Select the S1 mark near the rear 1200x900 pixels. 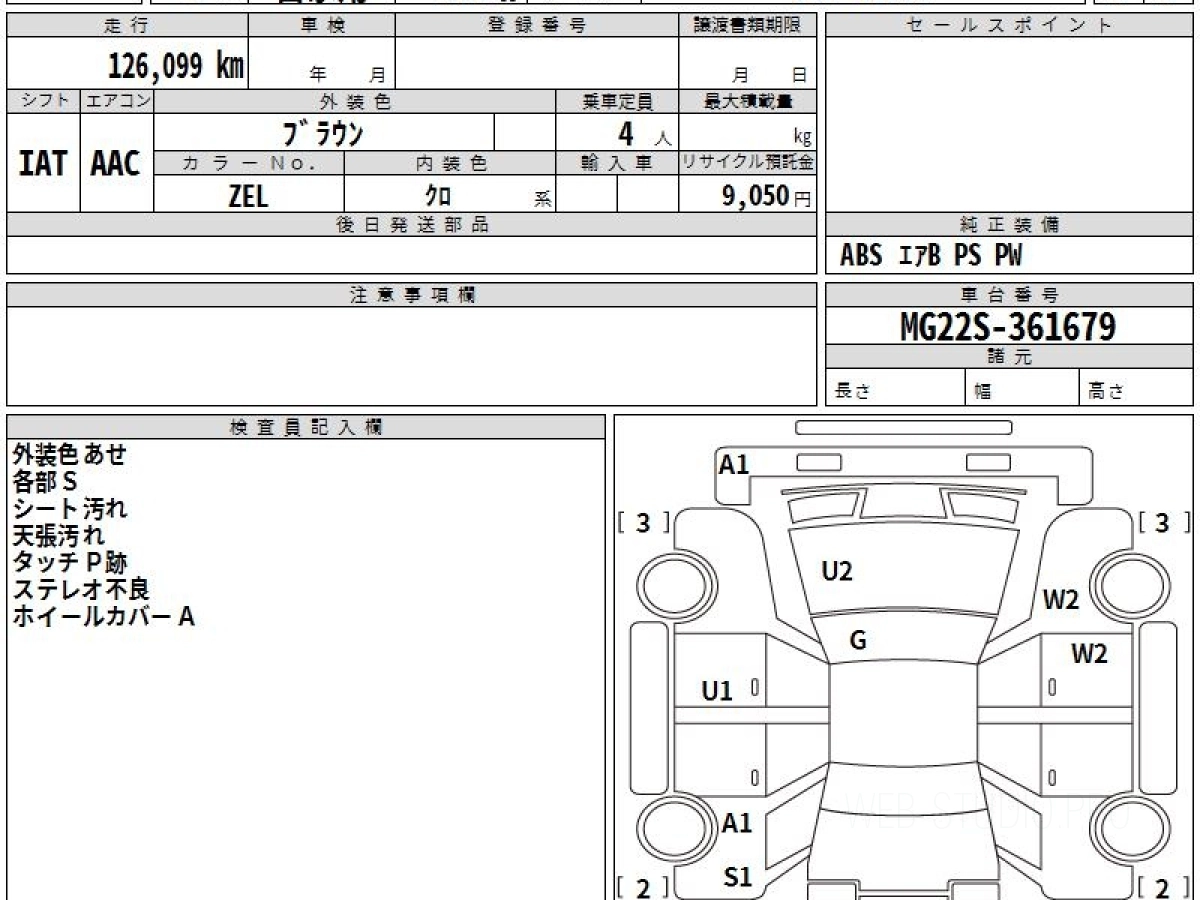click(737, 877)
